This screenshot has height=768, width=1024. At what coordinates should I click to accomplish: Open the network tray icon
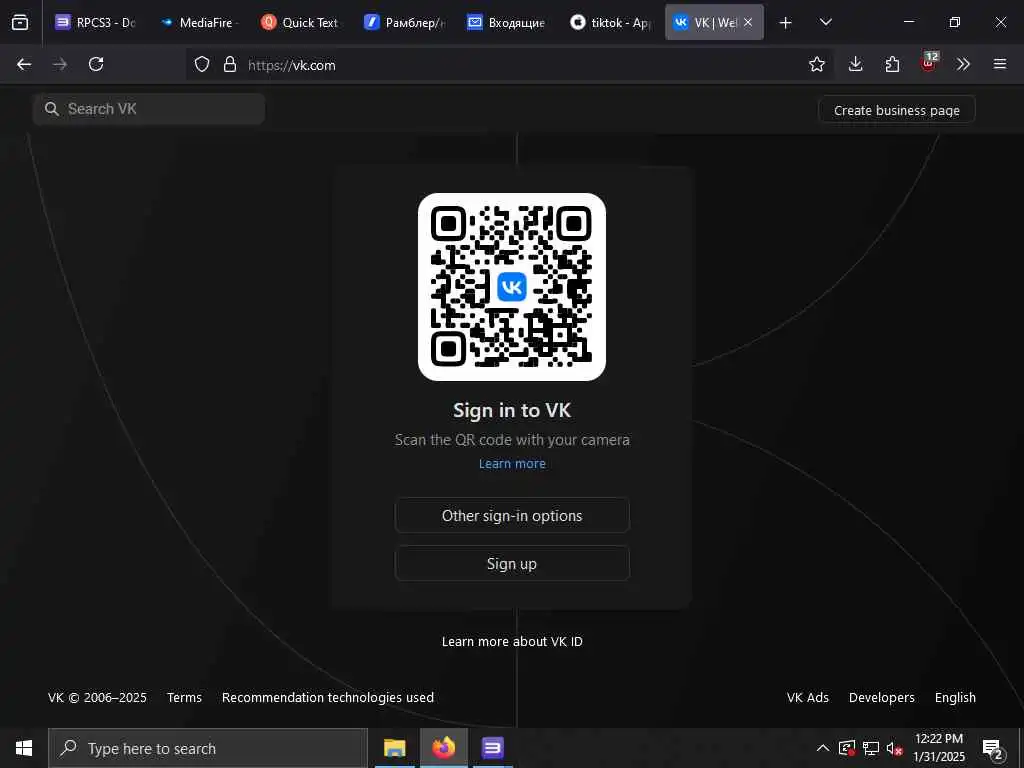pyautogui.click(x=871, y=748)
